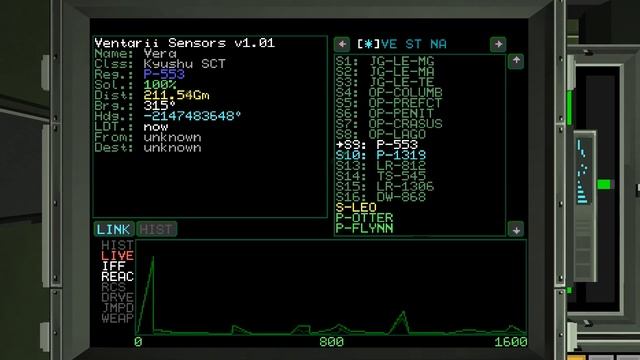
Task: Click the Sol. value 100%
Action: click(160, 85)
